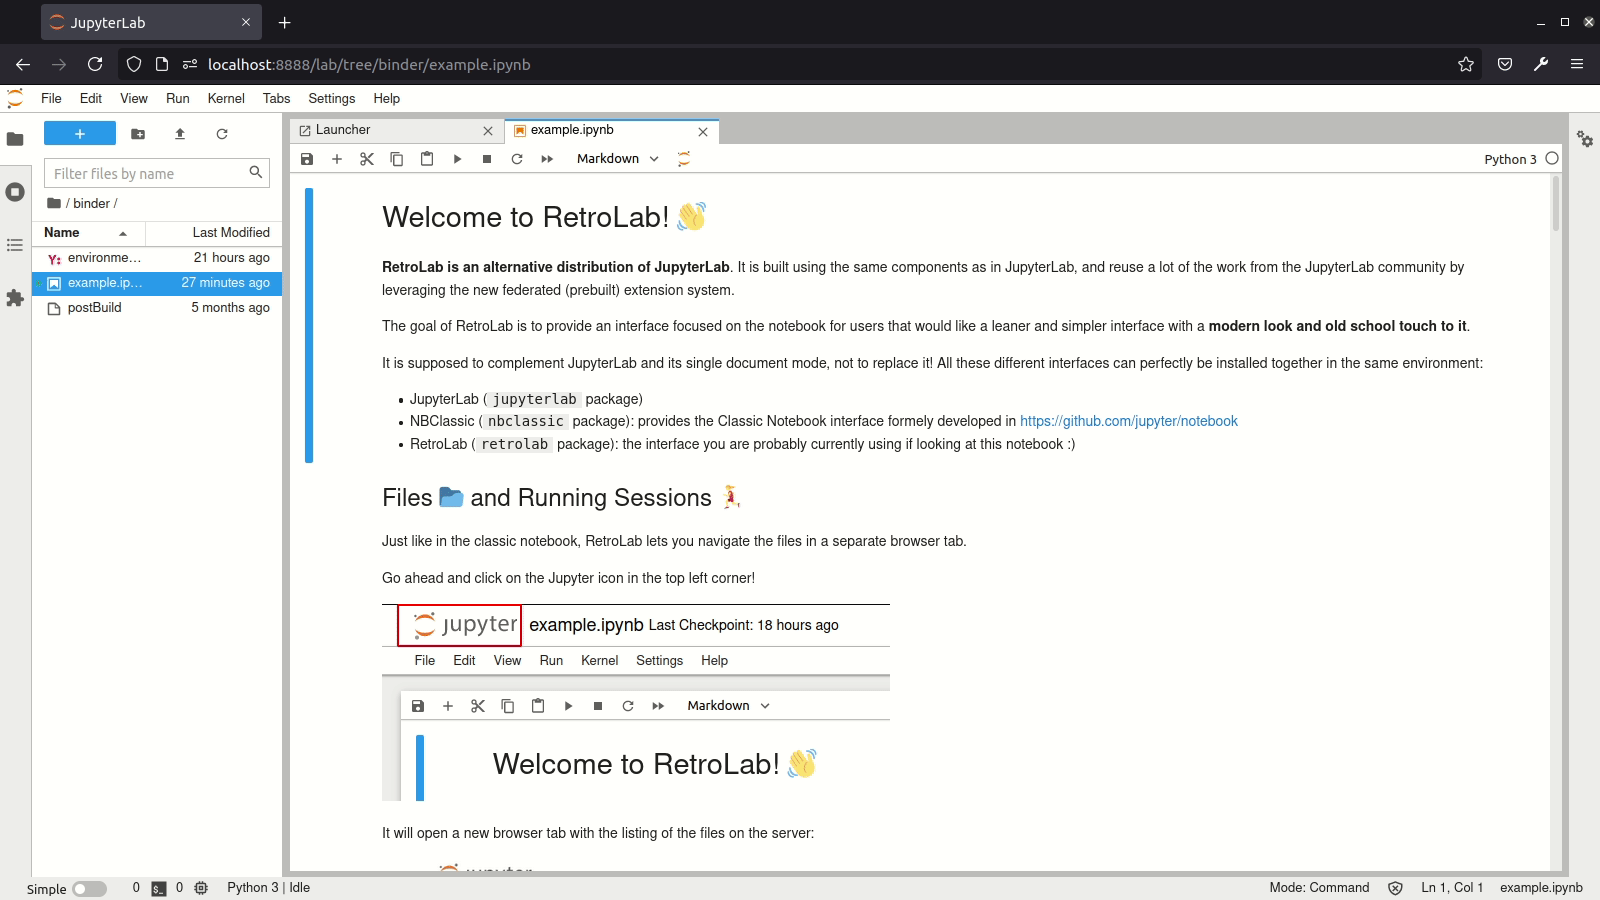Click Python 3 | Idle status

(x=269, y=888)
